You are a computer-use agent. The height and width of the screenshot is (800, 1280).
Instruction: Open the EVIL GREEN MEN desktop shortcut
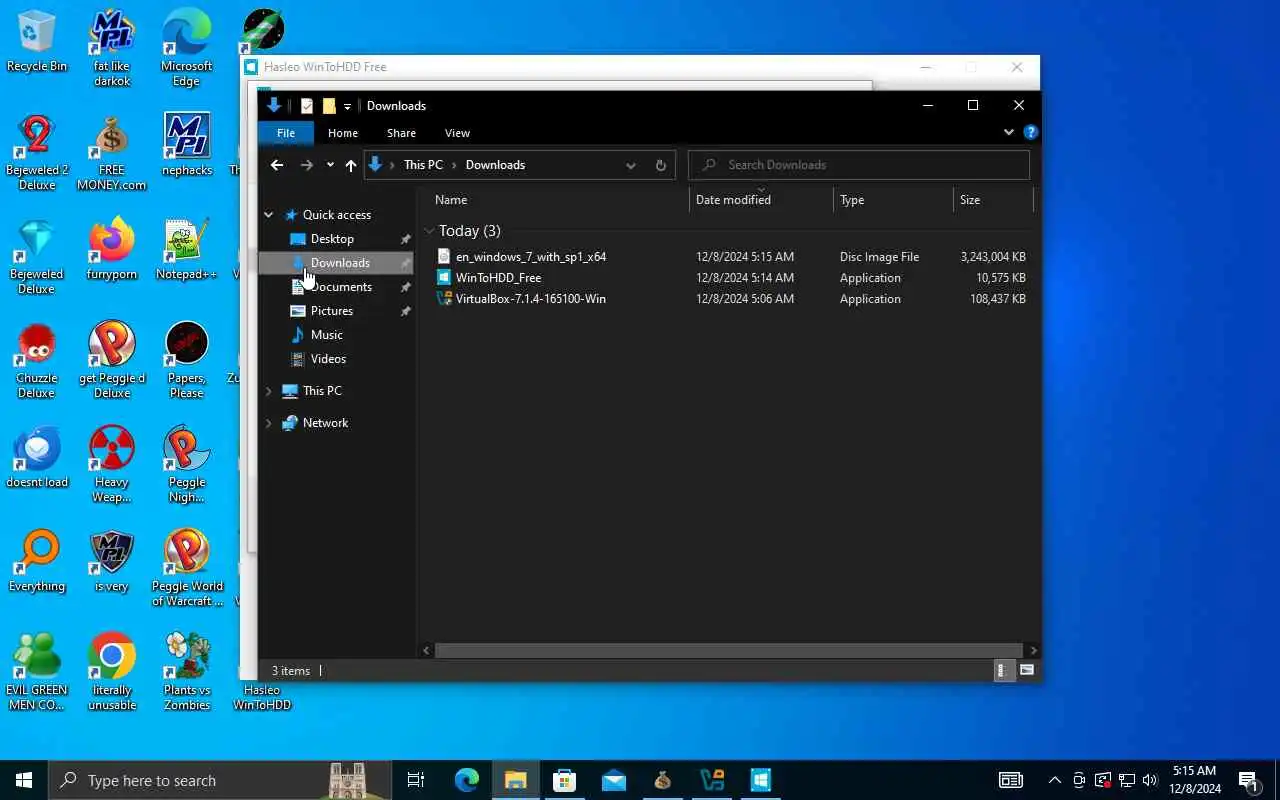(37, 672)
